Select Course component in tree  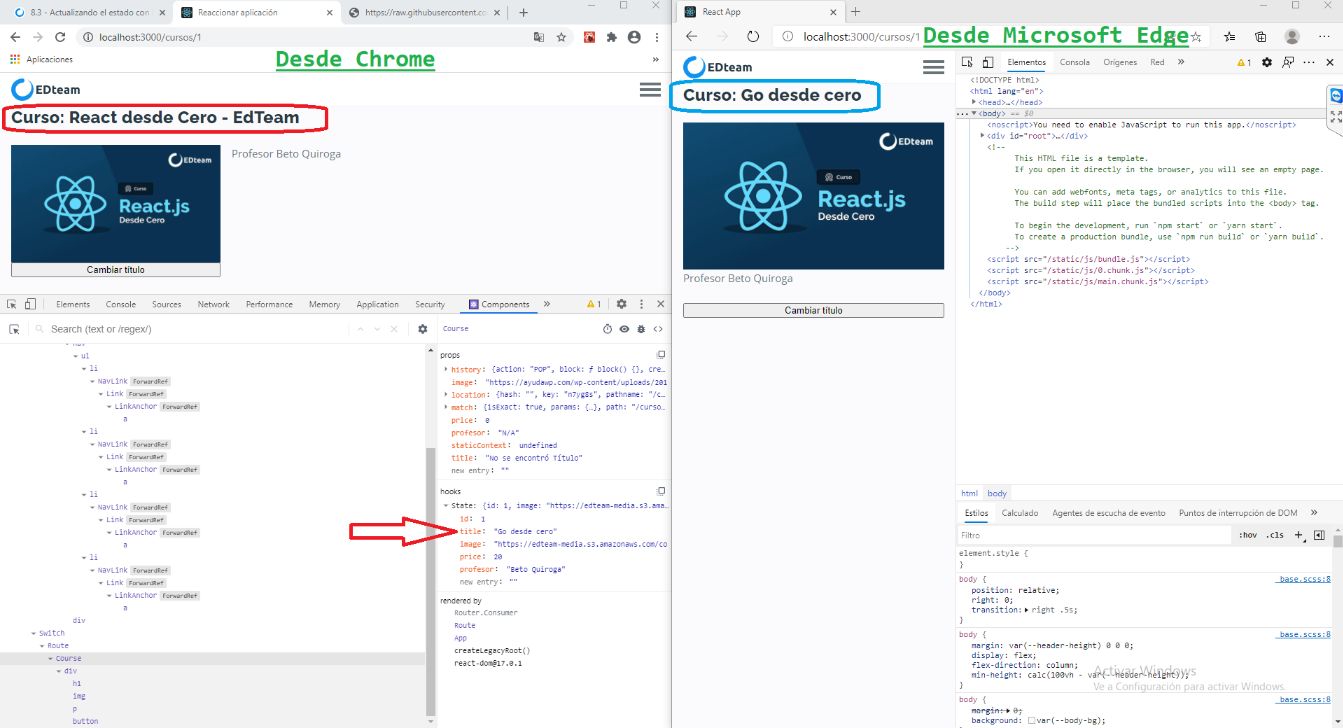click(x=69, y=659)
